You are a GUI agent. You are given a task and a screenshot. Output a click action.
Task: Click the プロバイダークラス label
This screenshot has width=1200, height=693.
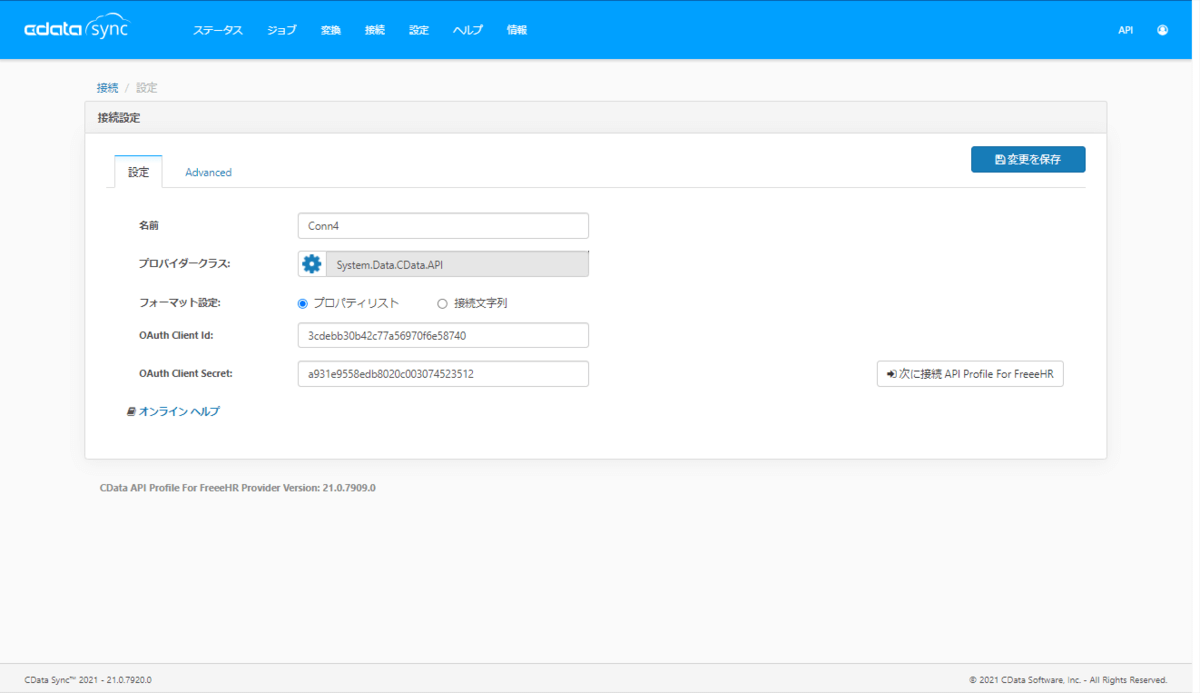184,264
